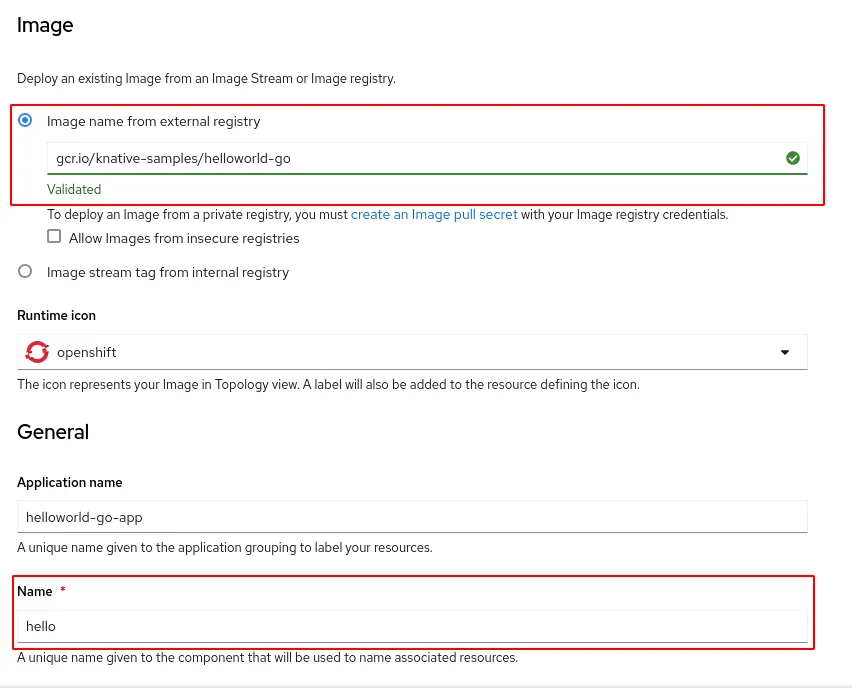
Task: Enable Allow Images from insecure registries checkbox
Action: tap(54, 238)
